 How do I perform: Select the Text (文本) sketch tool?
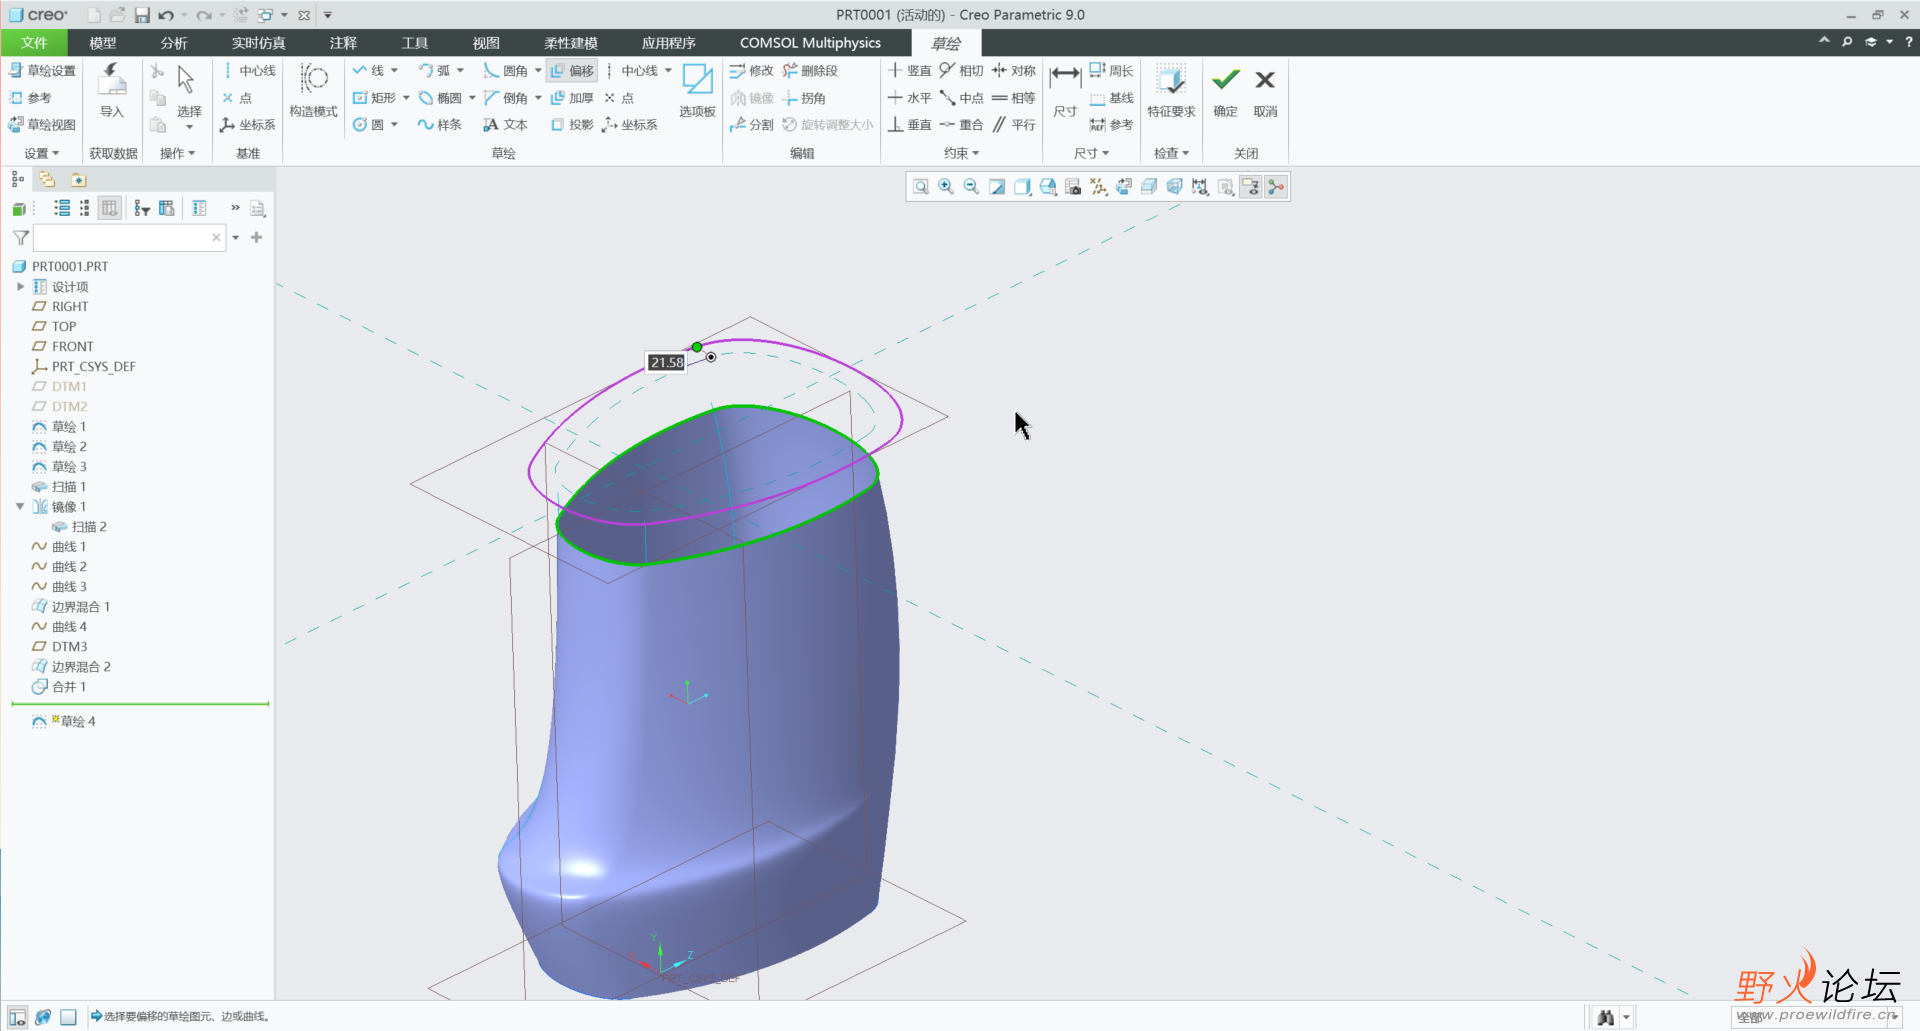pos(505,125)
